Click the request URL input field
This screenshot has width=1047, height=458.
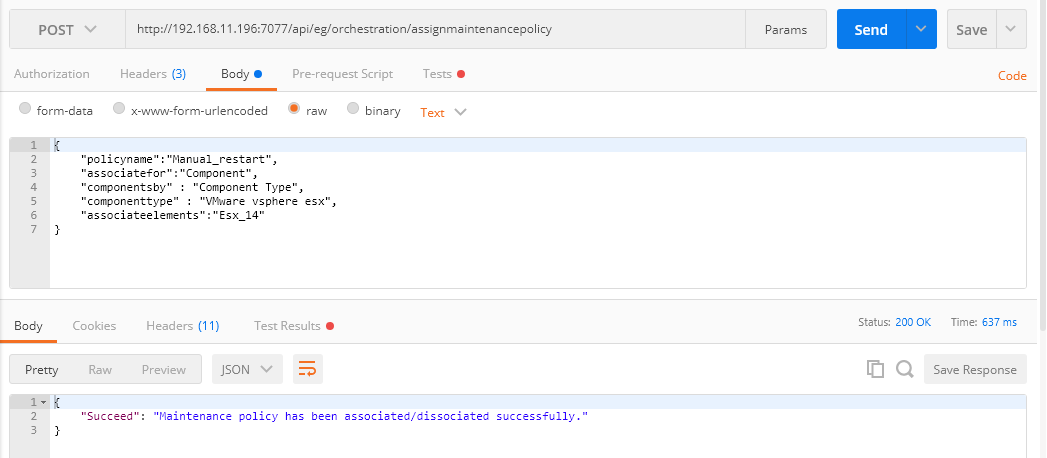point(435,29)
